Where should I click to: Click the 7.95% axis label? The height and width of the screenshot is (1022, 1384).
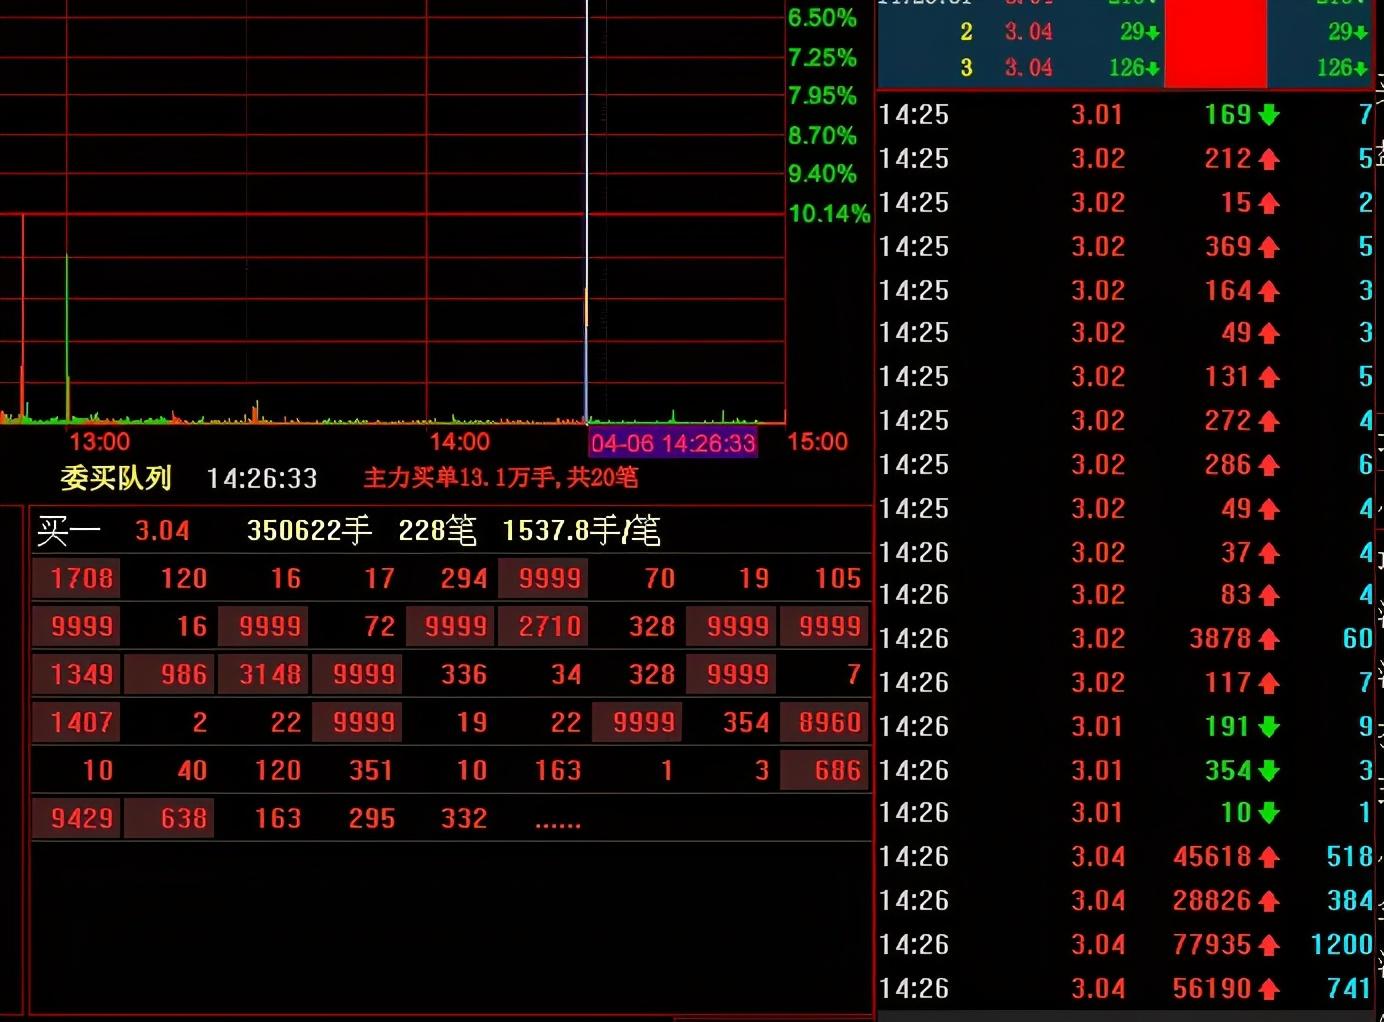click(822, 96)
